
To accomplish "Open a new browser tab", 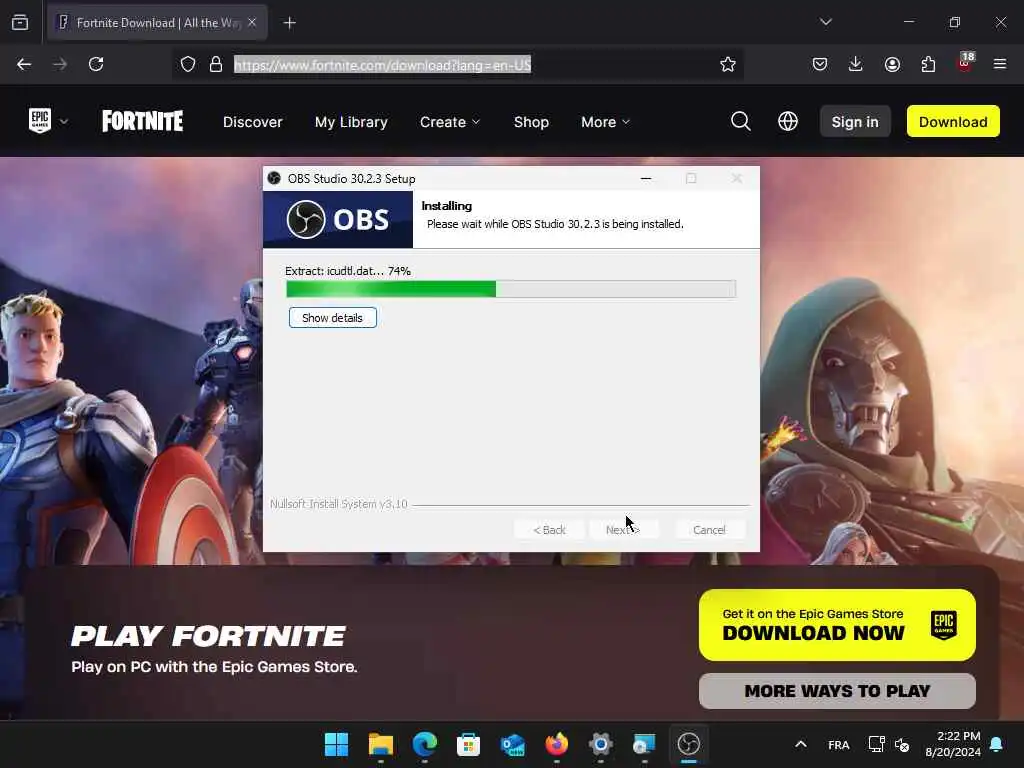I will click(x=290, y=23).
